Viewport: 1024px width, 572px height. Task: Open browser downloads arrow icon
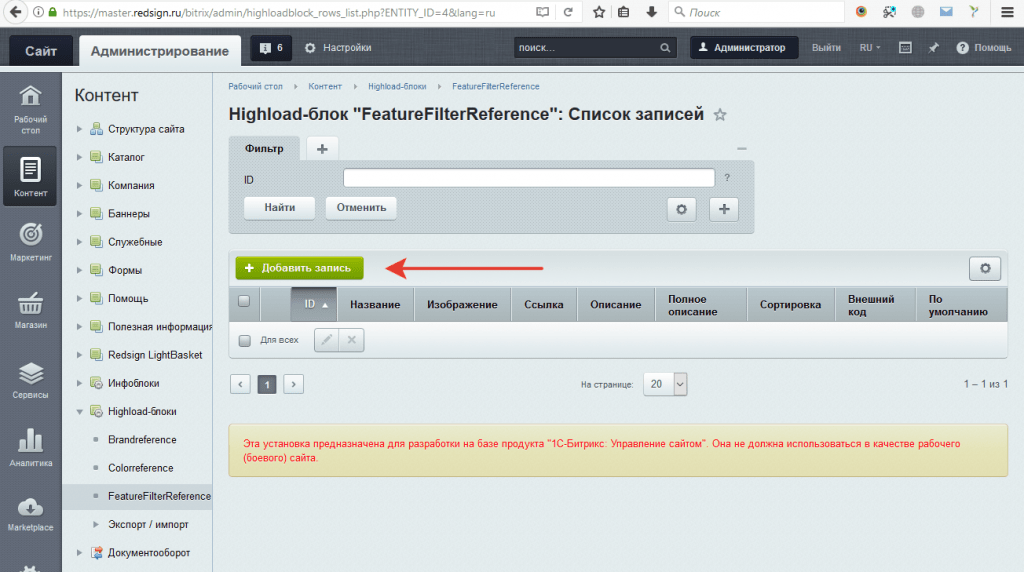click(x=651, y=12)
